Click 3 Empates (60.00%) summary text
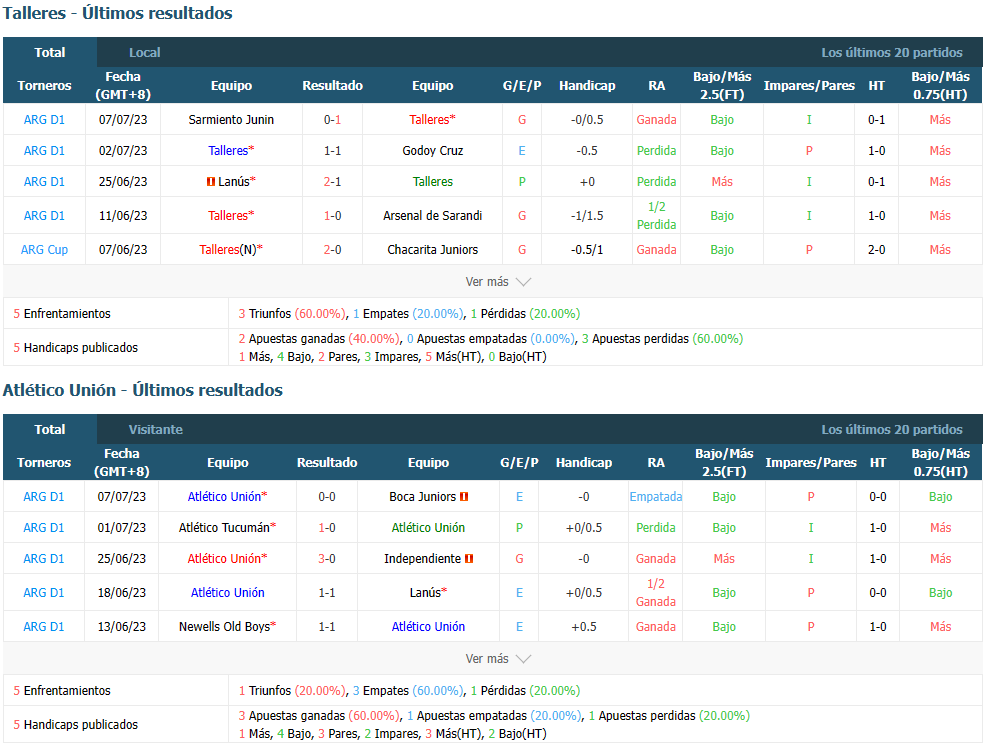 [408, 690]
